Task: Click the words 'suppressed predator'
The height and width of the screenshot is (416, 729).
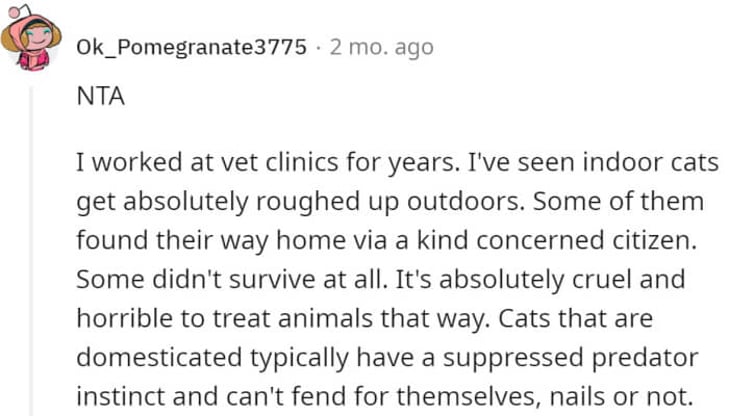Action: [x=570, y=358]
